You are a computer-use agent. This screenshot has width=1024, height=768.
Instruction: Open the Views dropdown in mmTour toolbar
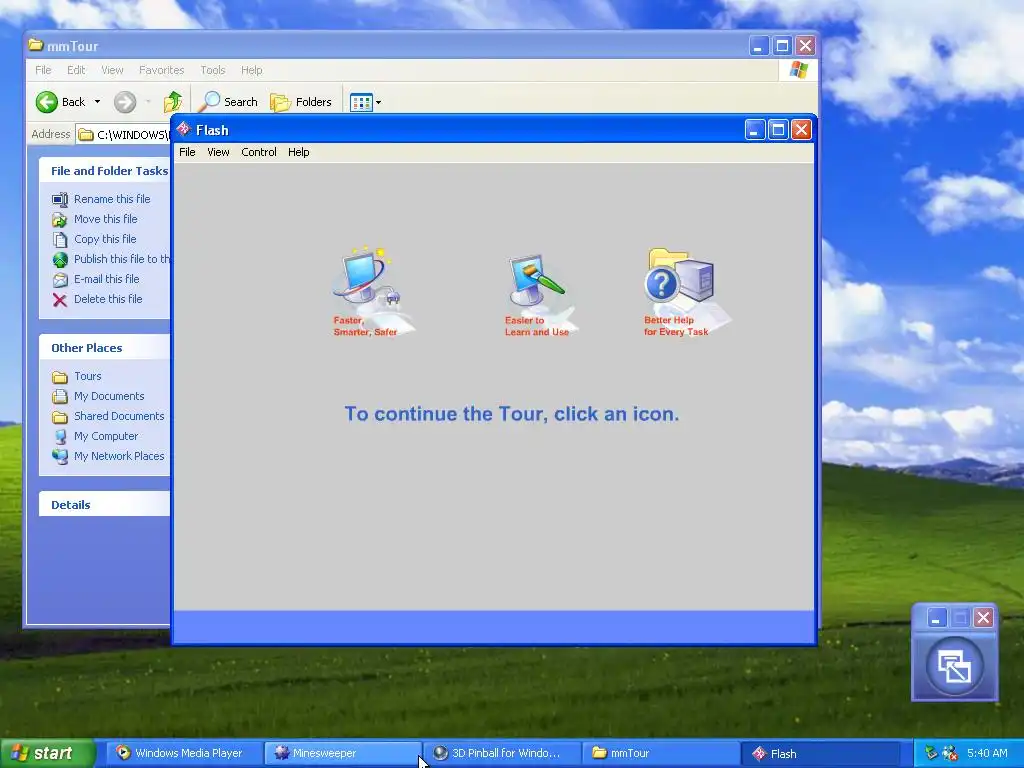coord(365,102)
